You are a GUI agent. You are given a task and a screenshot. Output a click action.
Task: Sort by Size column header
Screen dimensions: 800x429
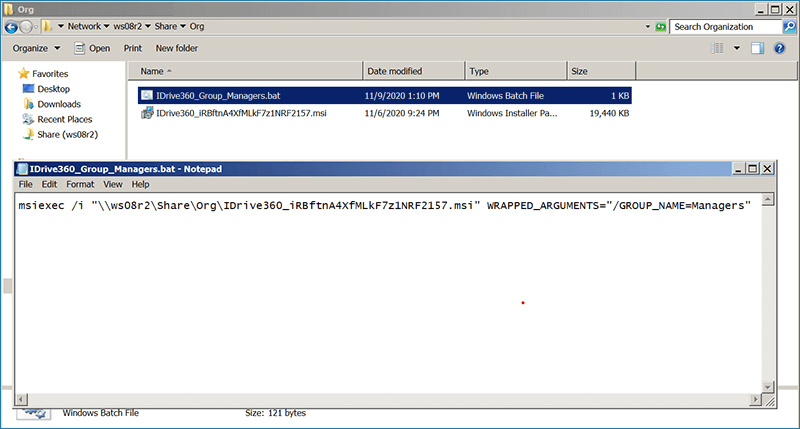pos(601,71)
